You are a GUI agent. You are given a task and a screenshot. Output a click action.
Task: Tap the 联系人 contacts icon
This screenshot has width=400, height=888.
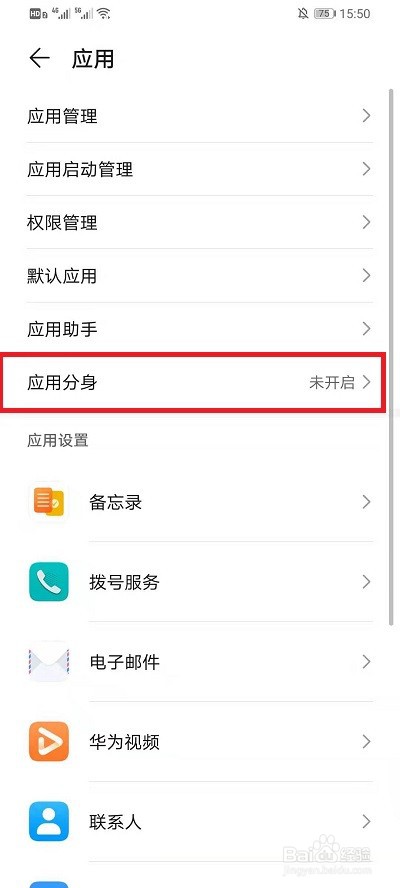(49, 821)
